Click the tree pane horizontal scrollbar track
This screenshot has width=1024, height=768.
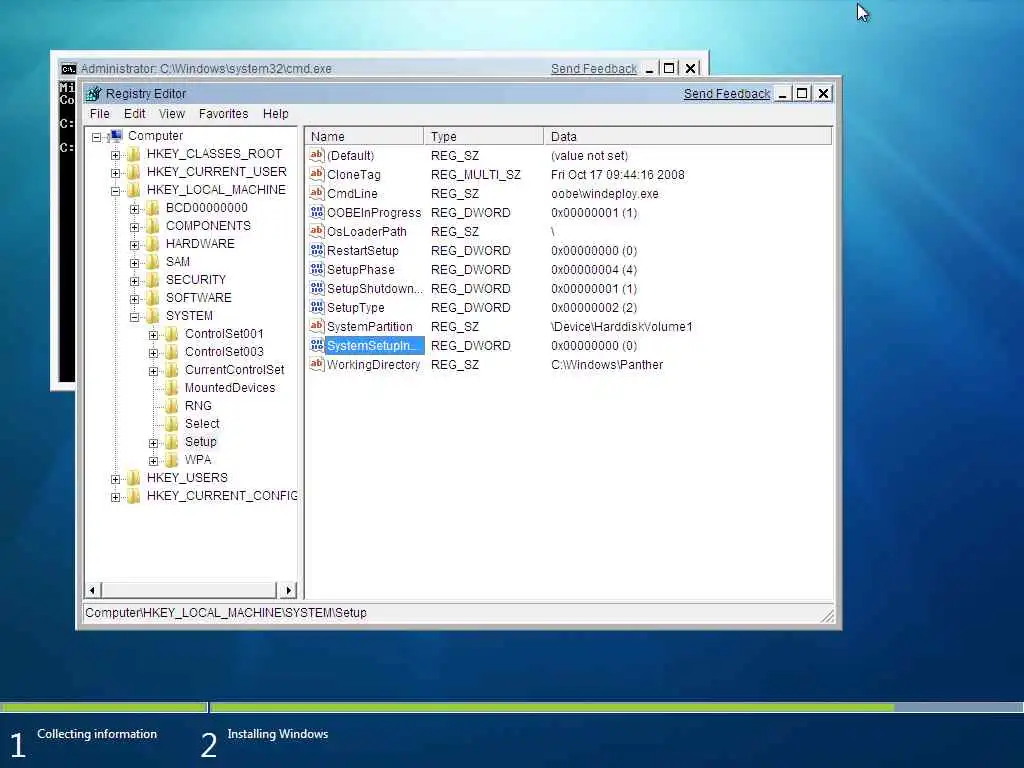(189, 590)
